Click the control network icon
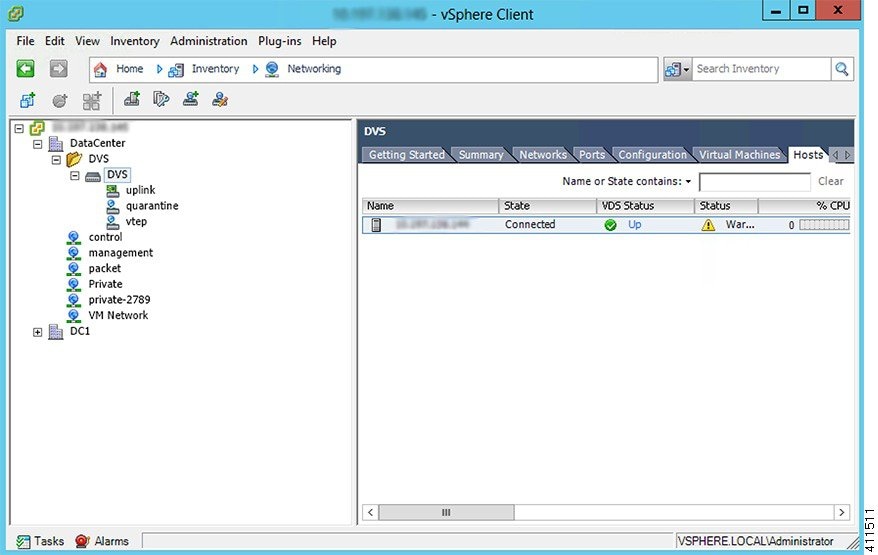The image size is (878, 555). [x=73, y=237]
